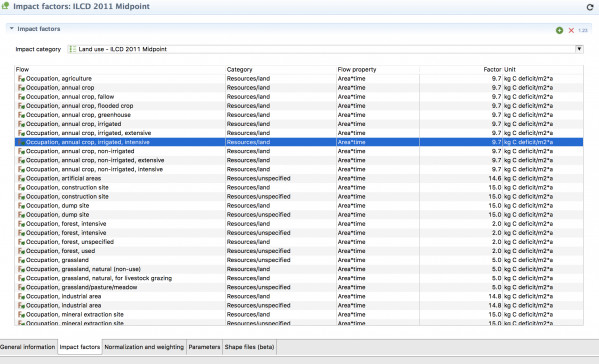Select the Impact factors tab
Image resolution: width=599 pixels, height=364 pixels.
coord(80,347)
